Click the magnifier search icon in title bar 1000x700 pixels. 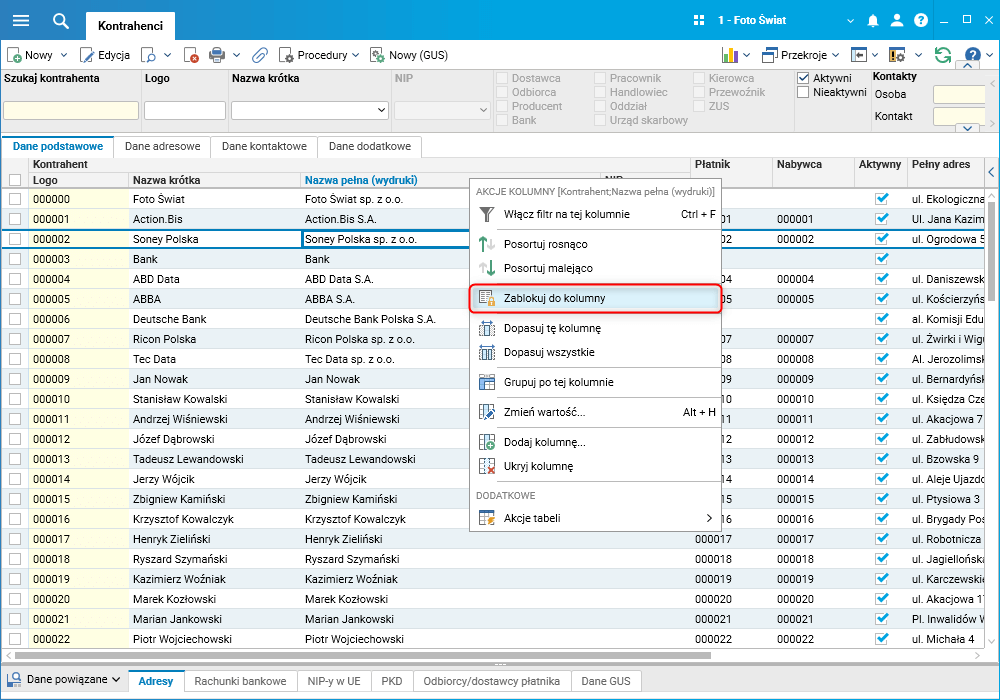tap(61, 21)
